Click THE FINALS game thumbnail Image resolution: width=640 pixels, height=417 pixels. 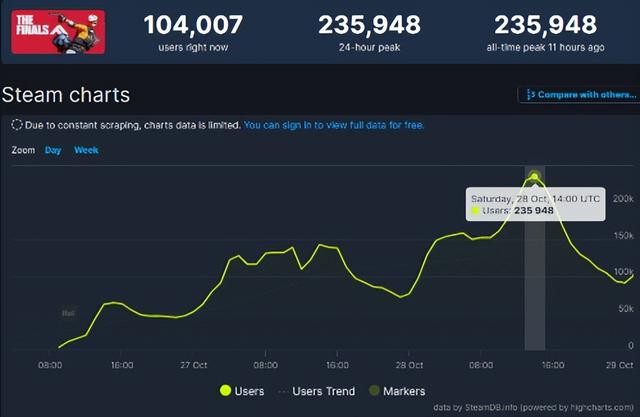pos(58,32)
